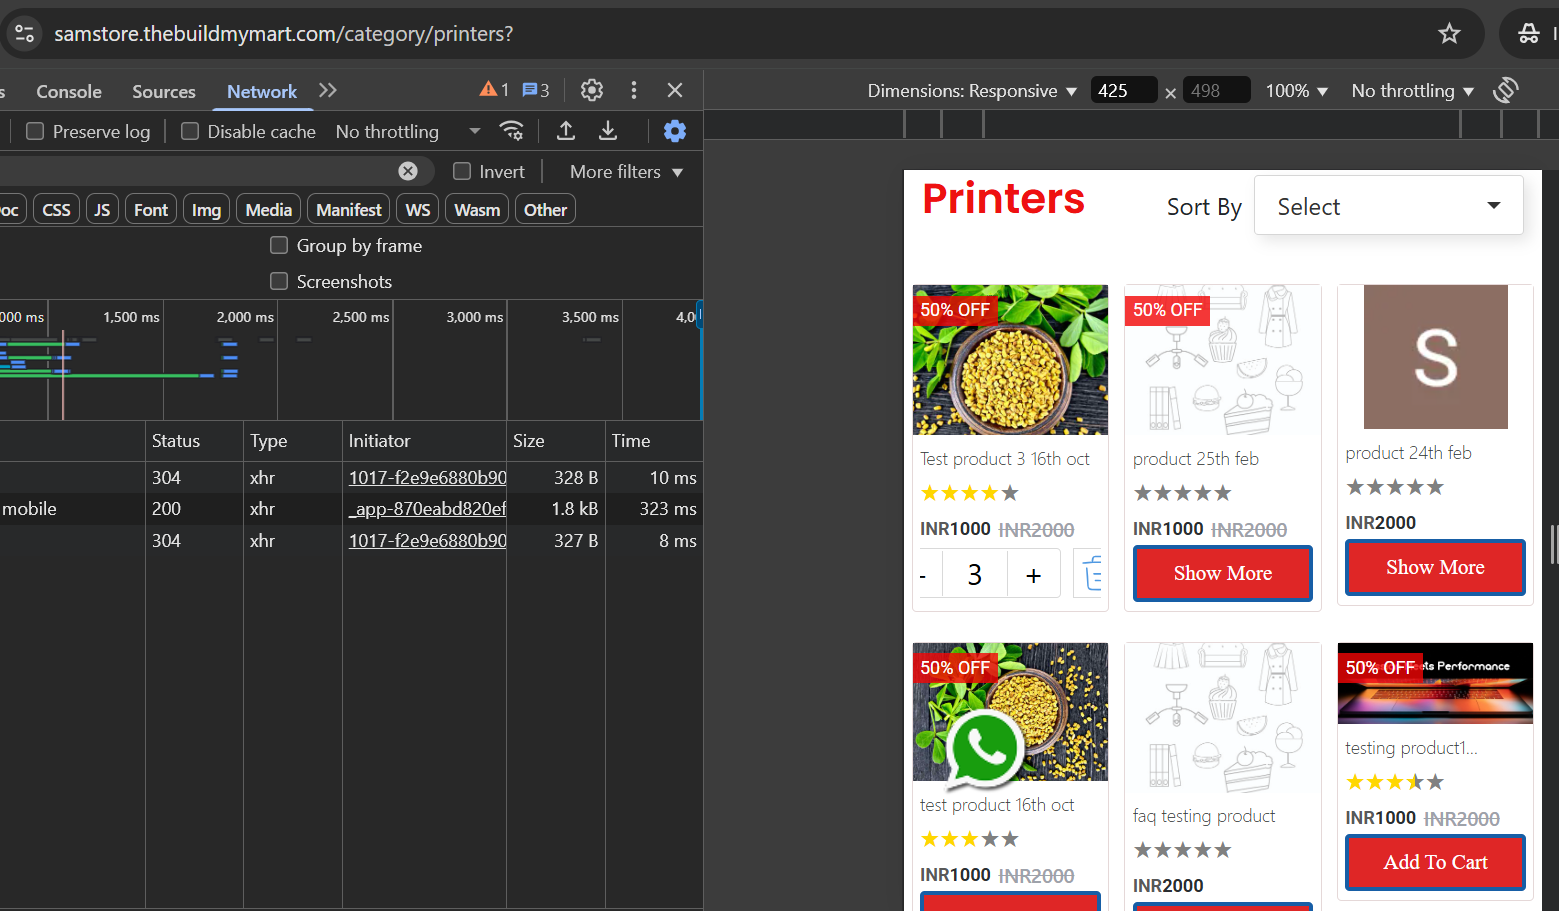Clear the network filter text
The height and width of the screenshot is (911, 1559).
408,171
